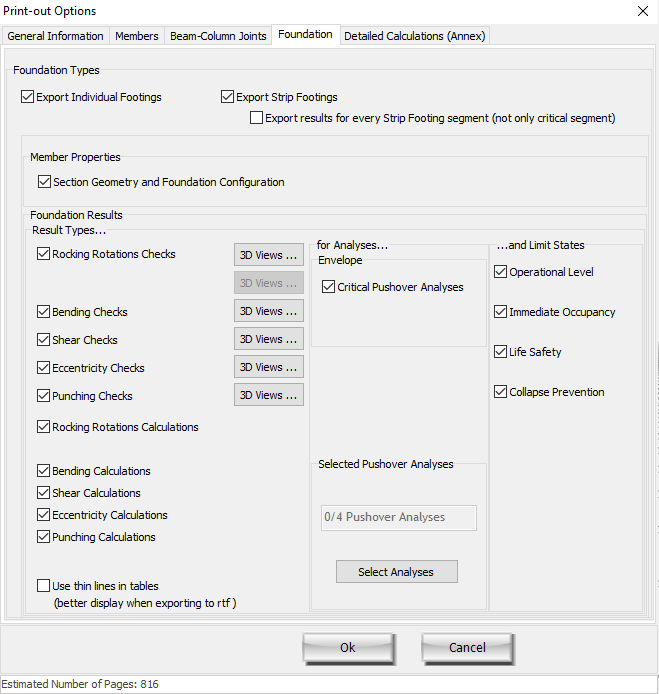The height and width of the screenshot is (694, 659).
Task: Switch to the General Information tab
Action: tap(56, 36)
